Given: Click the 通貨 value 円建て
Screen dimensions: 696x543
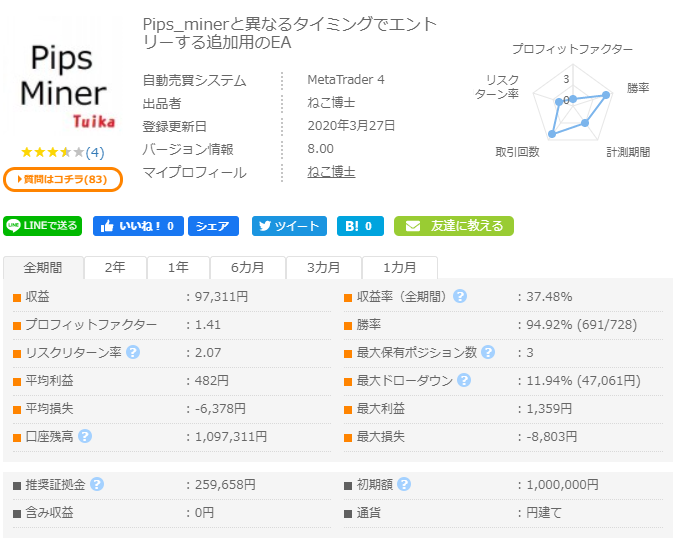Looking at the screenshot, I should coord(544,513).
